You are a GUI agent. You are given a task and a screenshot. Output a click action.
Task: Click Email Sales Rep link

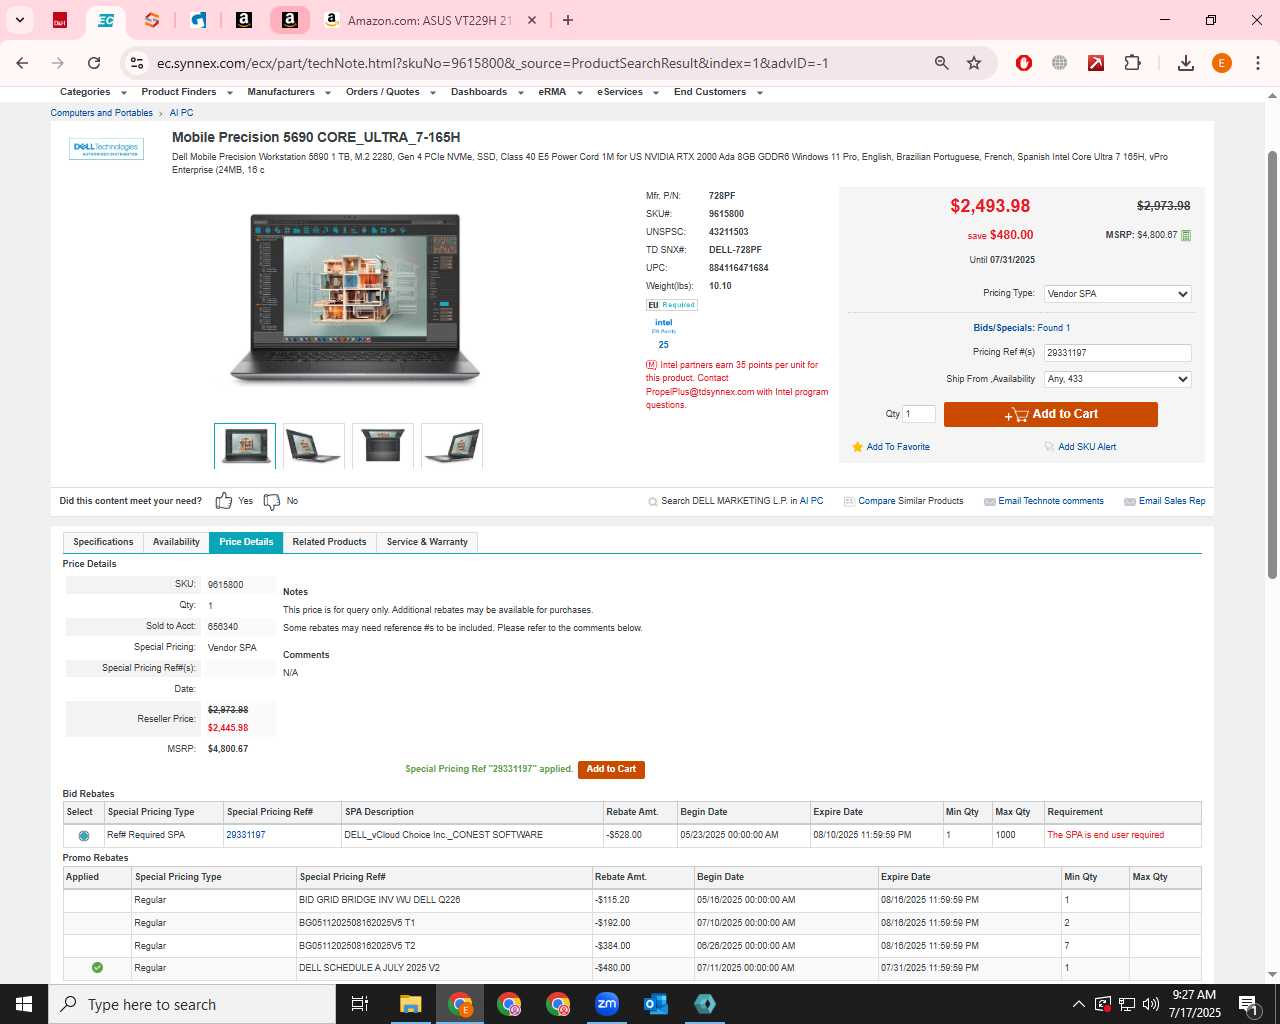pos(1172,501)
